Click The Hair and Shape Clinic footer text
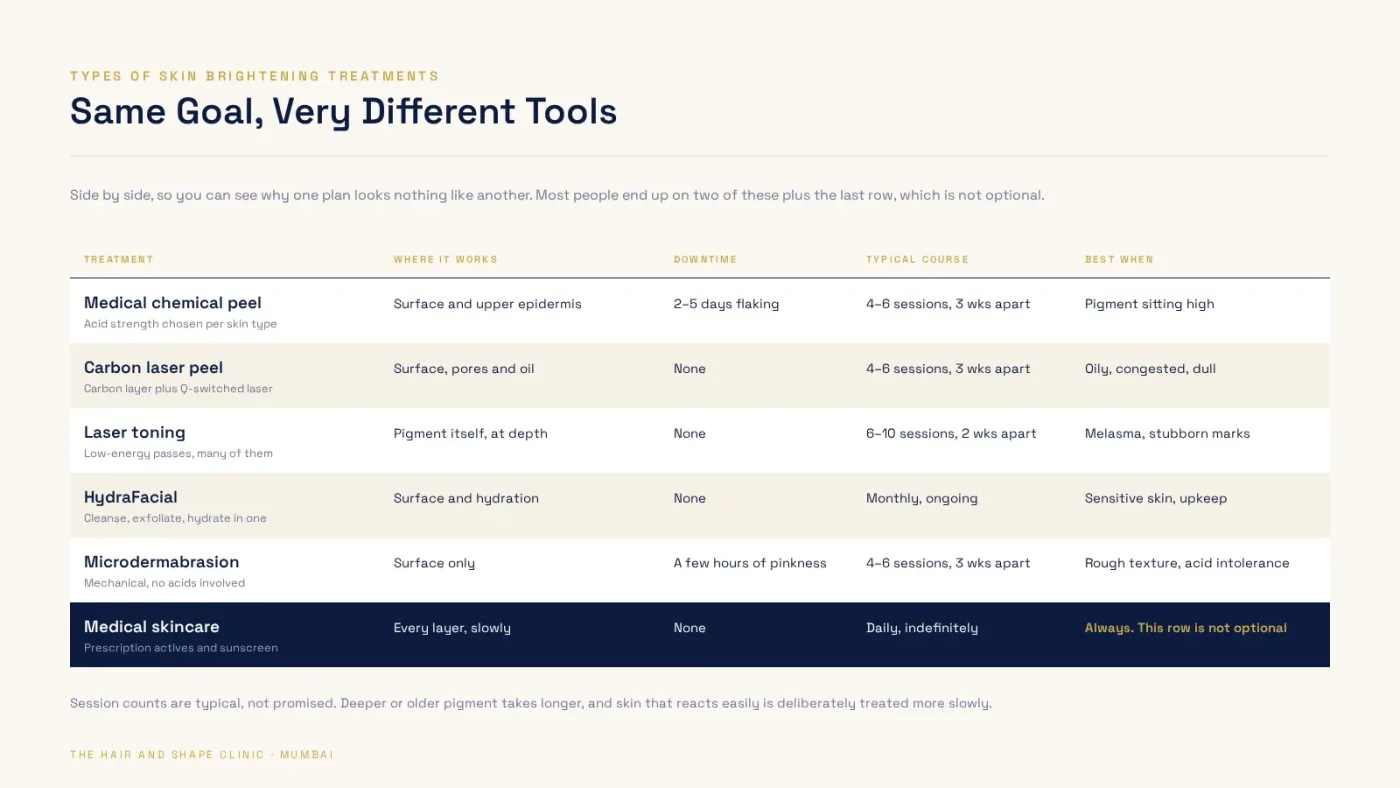Image resolution: width=1400 pixels, height=788 pixels. coord(202,755)
